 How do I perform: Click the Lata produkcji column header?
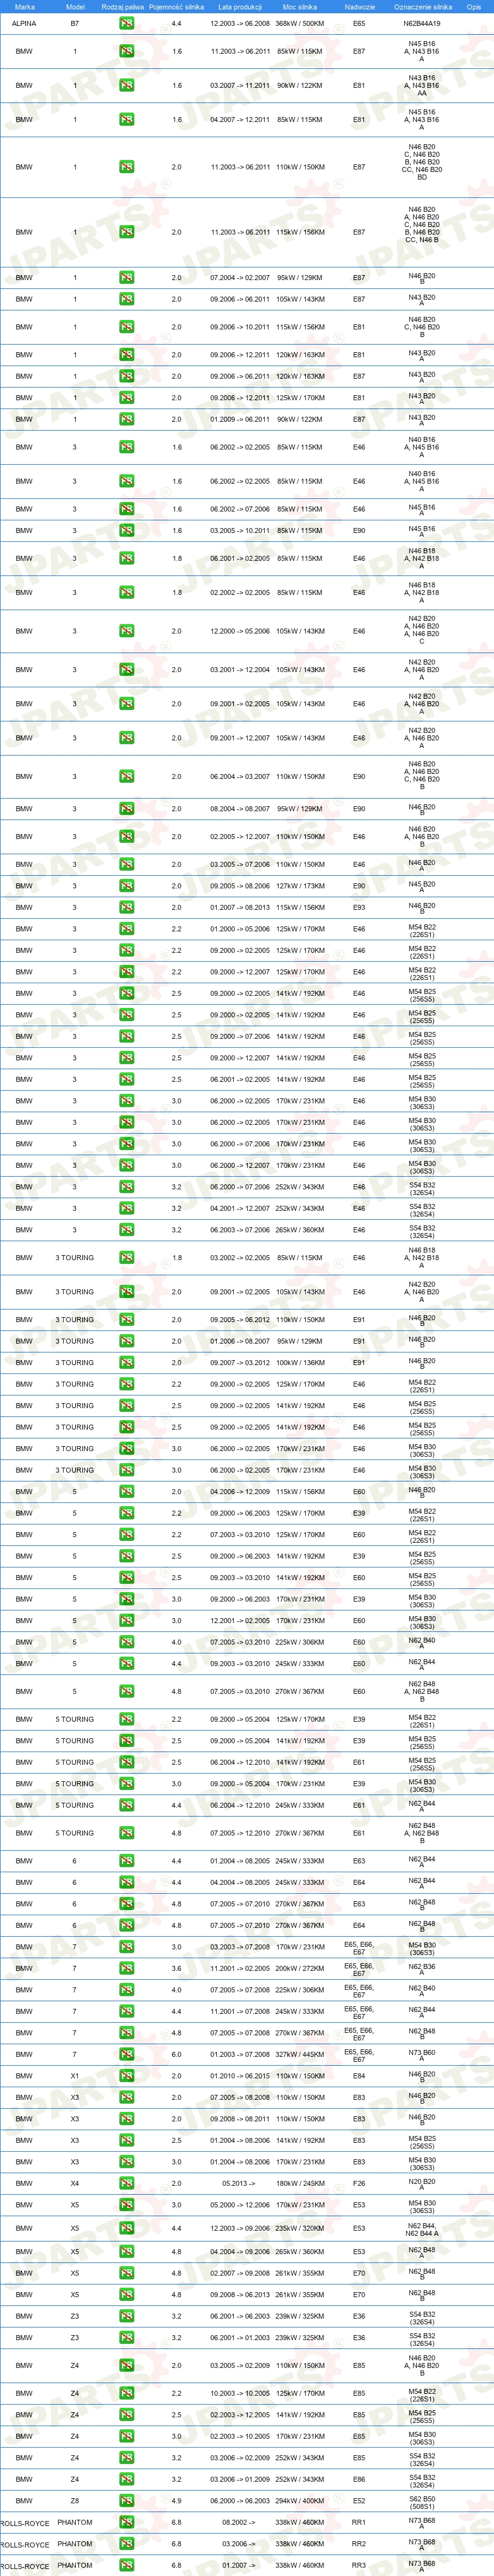(240, 6)
